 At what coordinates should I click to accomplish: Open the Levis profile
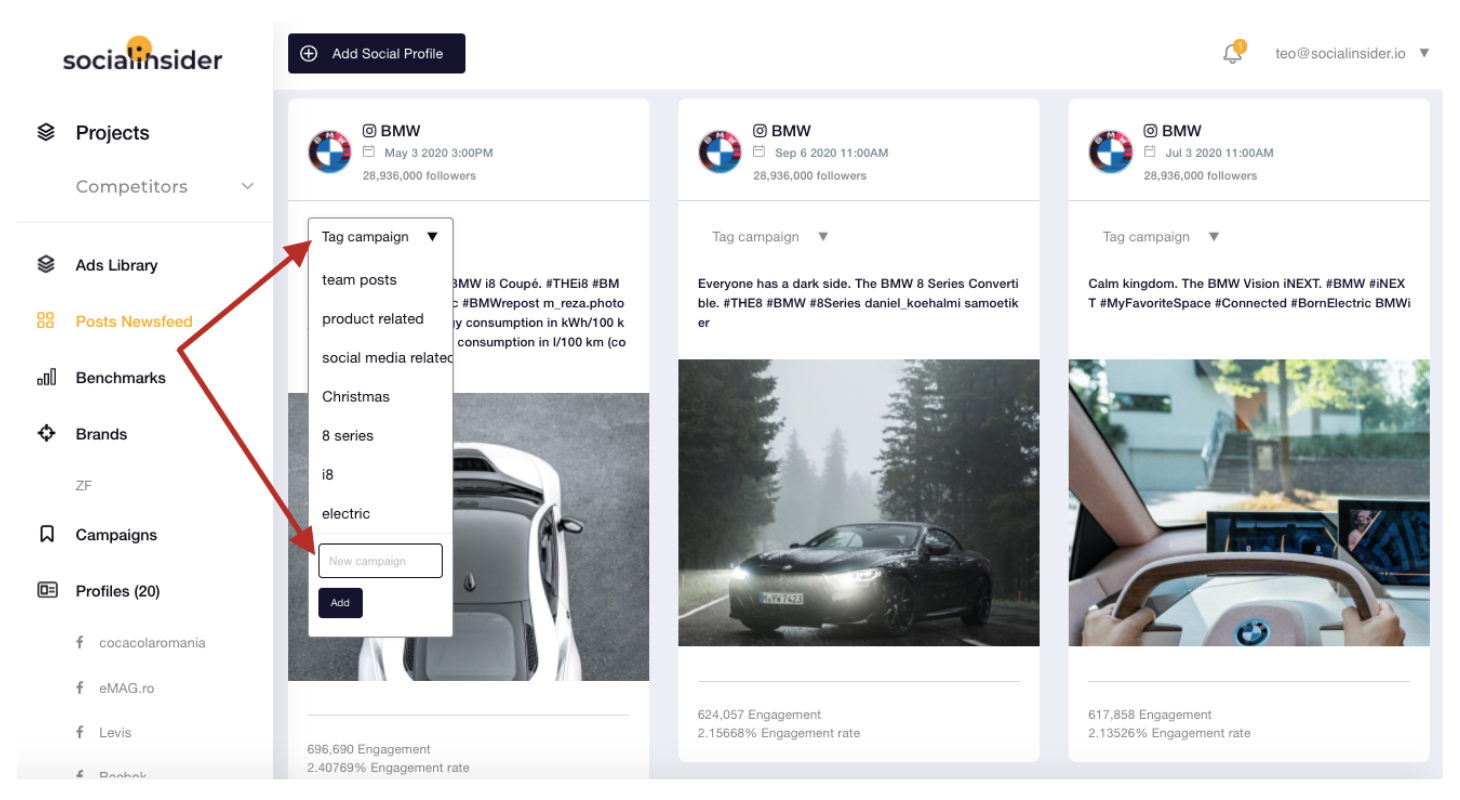pos(115,732)
